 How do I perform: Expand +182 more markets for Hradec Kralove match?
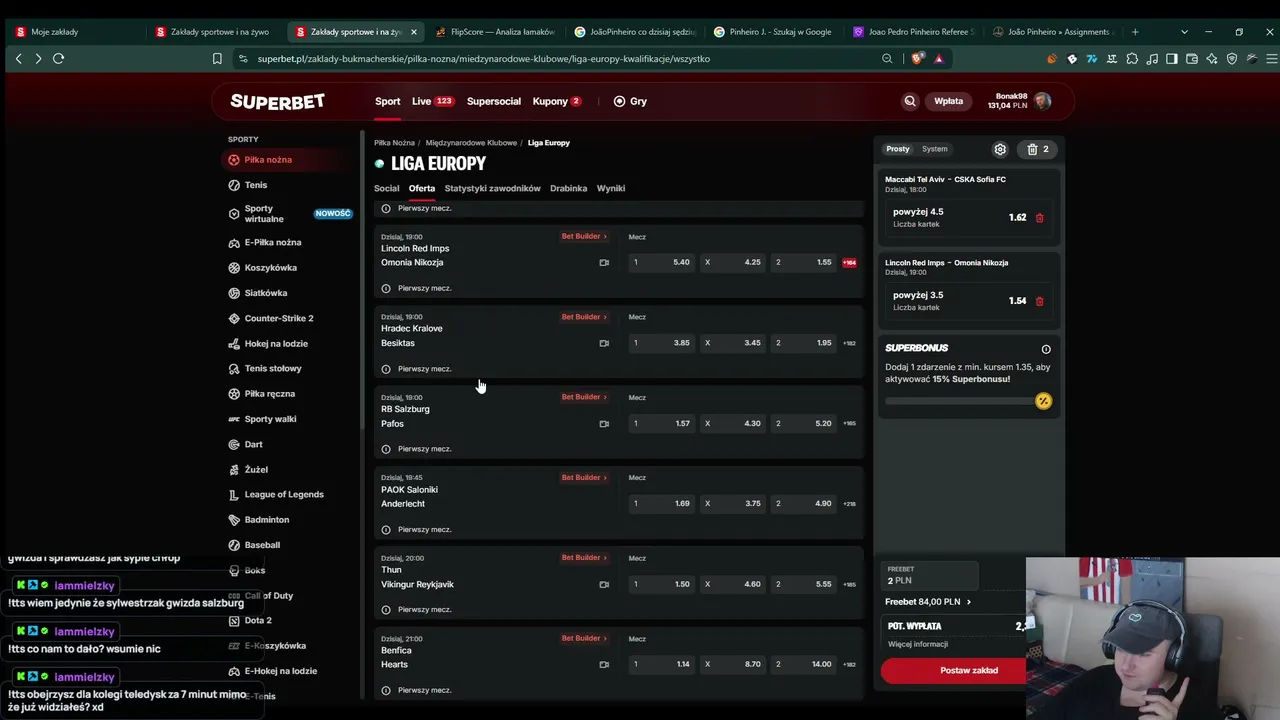849,343
